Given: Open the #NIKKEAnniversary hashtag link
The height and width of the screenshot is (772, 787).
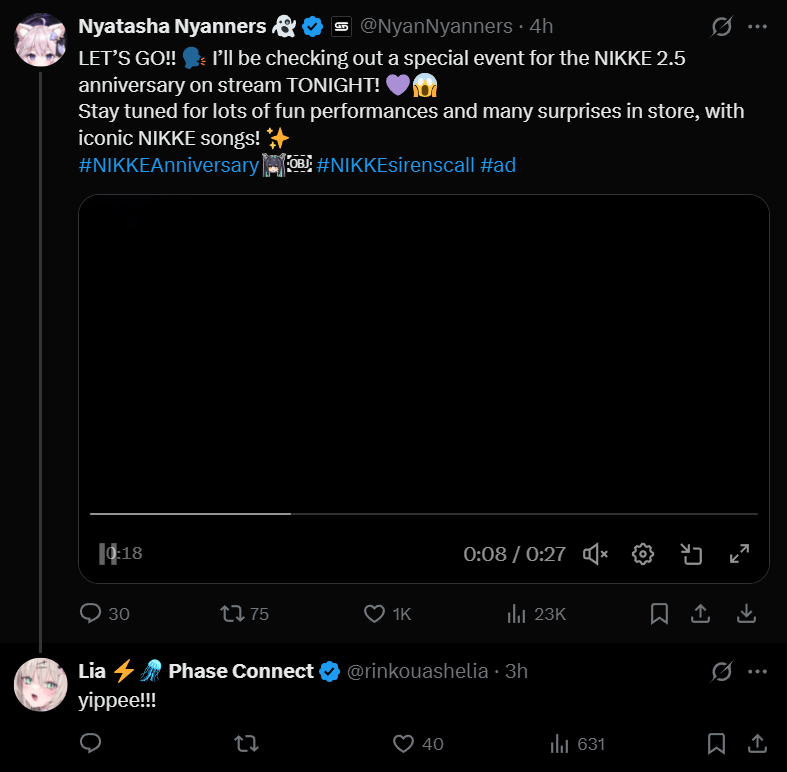Looking at the screenshot, I should pyautogui.click(x=168, y=165).
